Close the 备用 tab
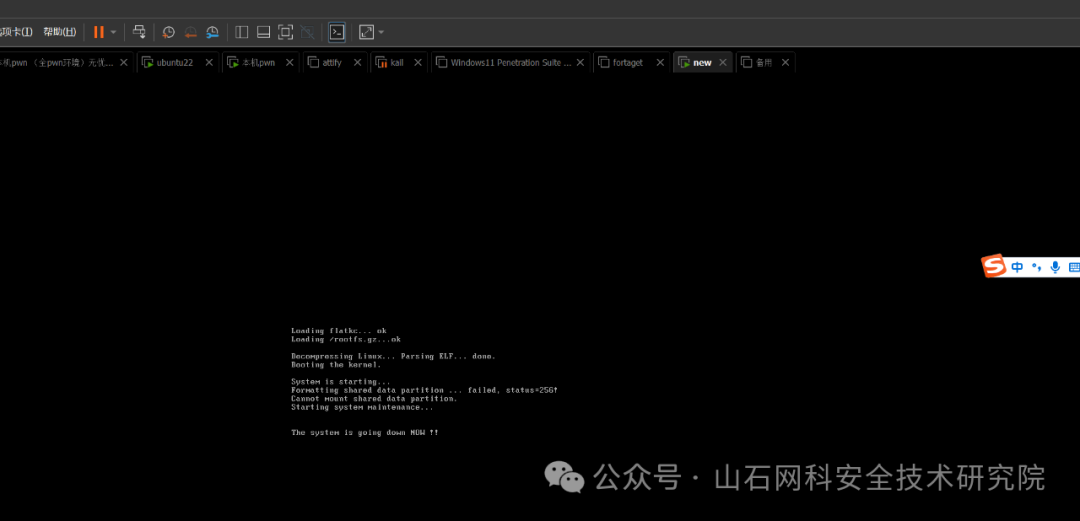Image resolution: width=1080 pixels, height=521 pixels. (785, 63)
